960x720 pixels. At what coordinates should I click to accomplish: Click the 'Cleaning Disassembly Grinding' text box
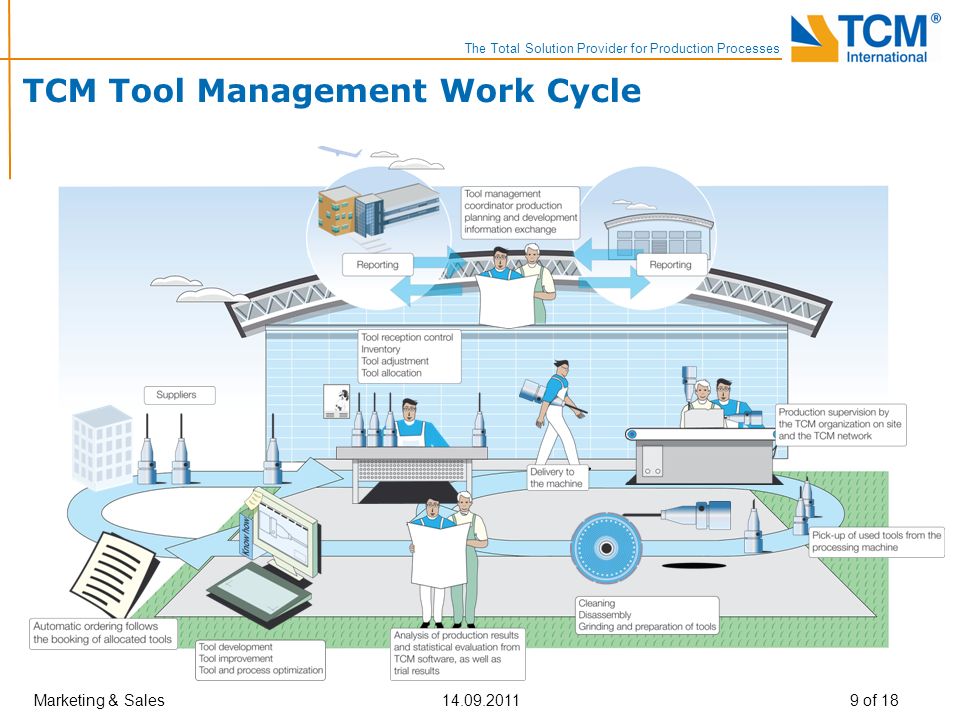tap(647, 615)
